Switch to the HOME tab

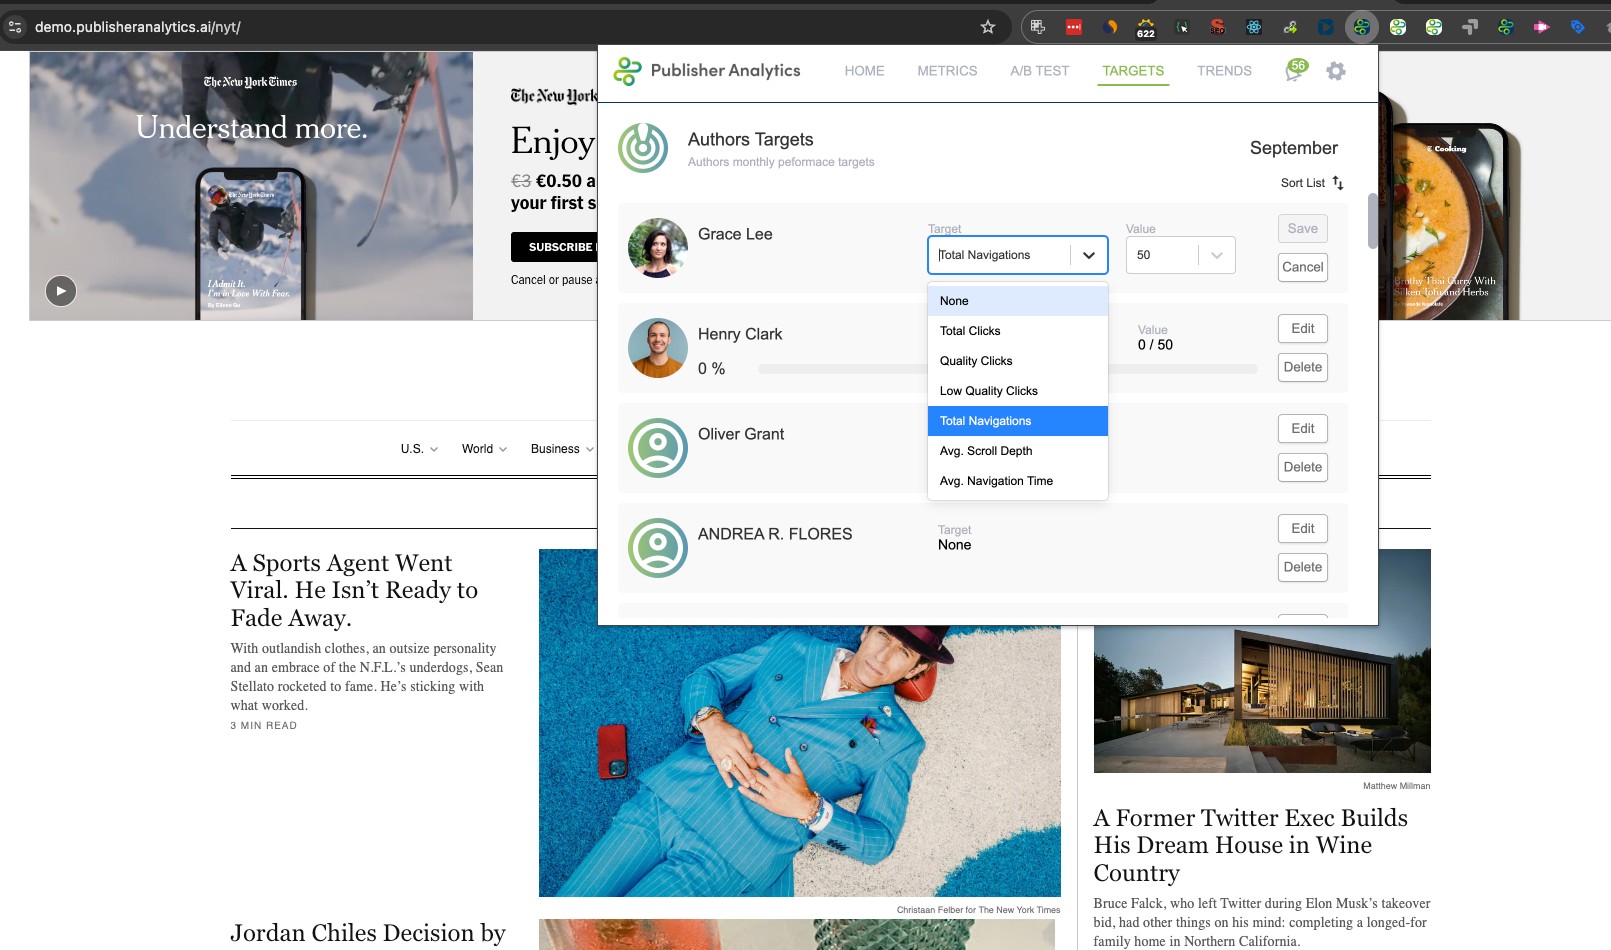[864, 71]
